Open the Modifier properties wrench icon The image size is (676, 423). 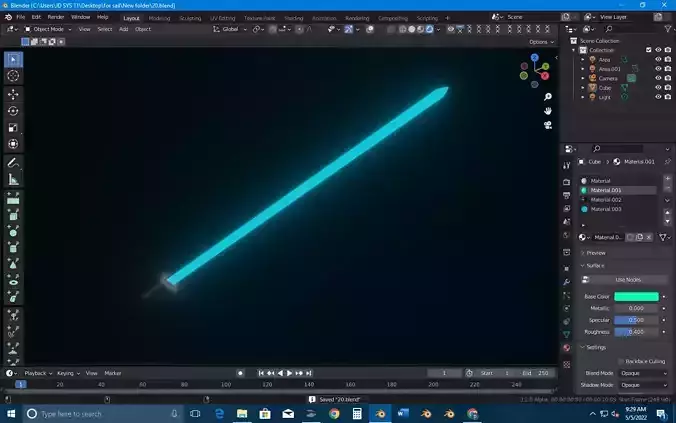point(566,282)
